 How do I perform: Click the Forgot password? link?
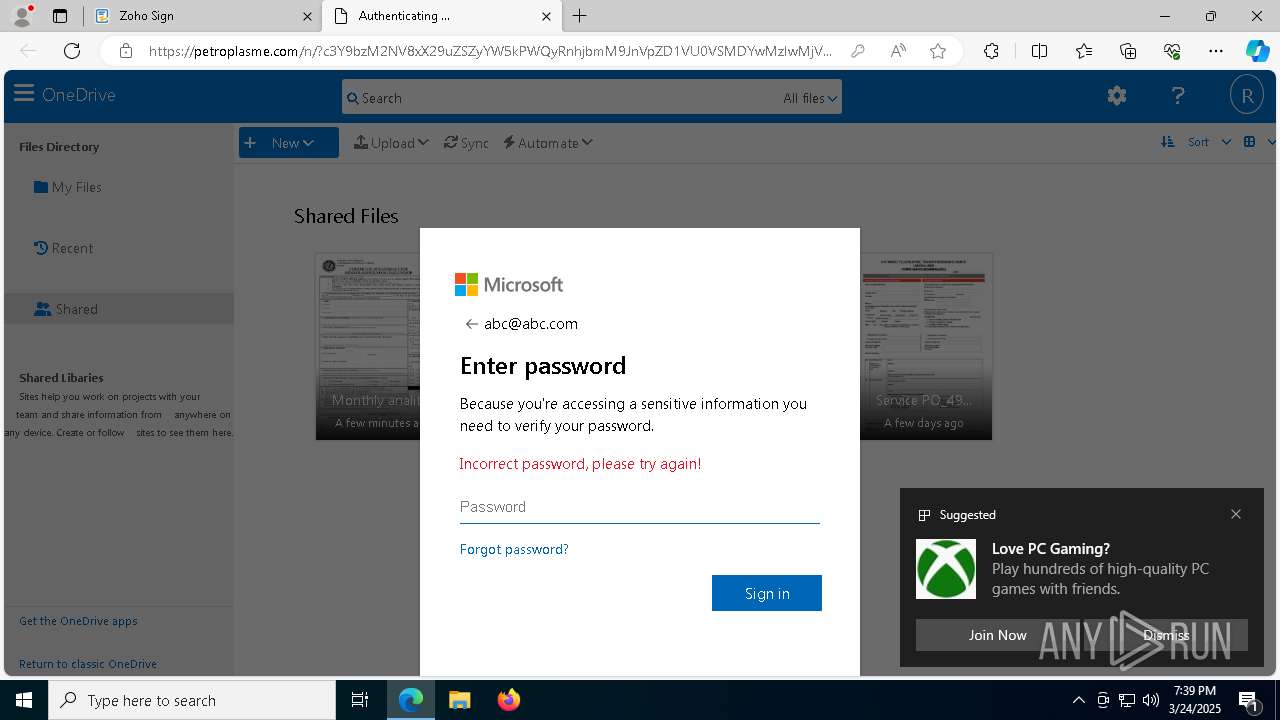pyautogui.click(x=514, y=549)
